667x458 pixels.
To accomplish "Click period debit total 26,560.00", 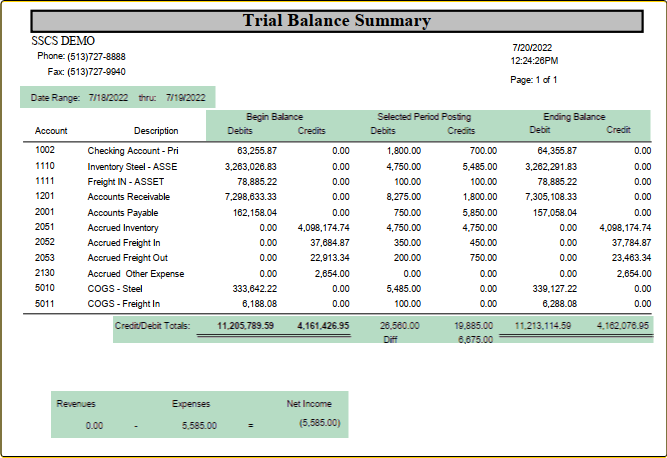I will (x=399, y=326).
